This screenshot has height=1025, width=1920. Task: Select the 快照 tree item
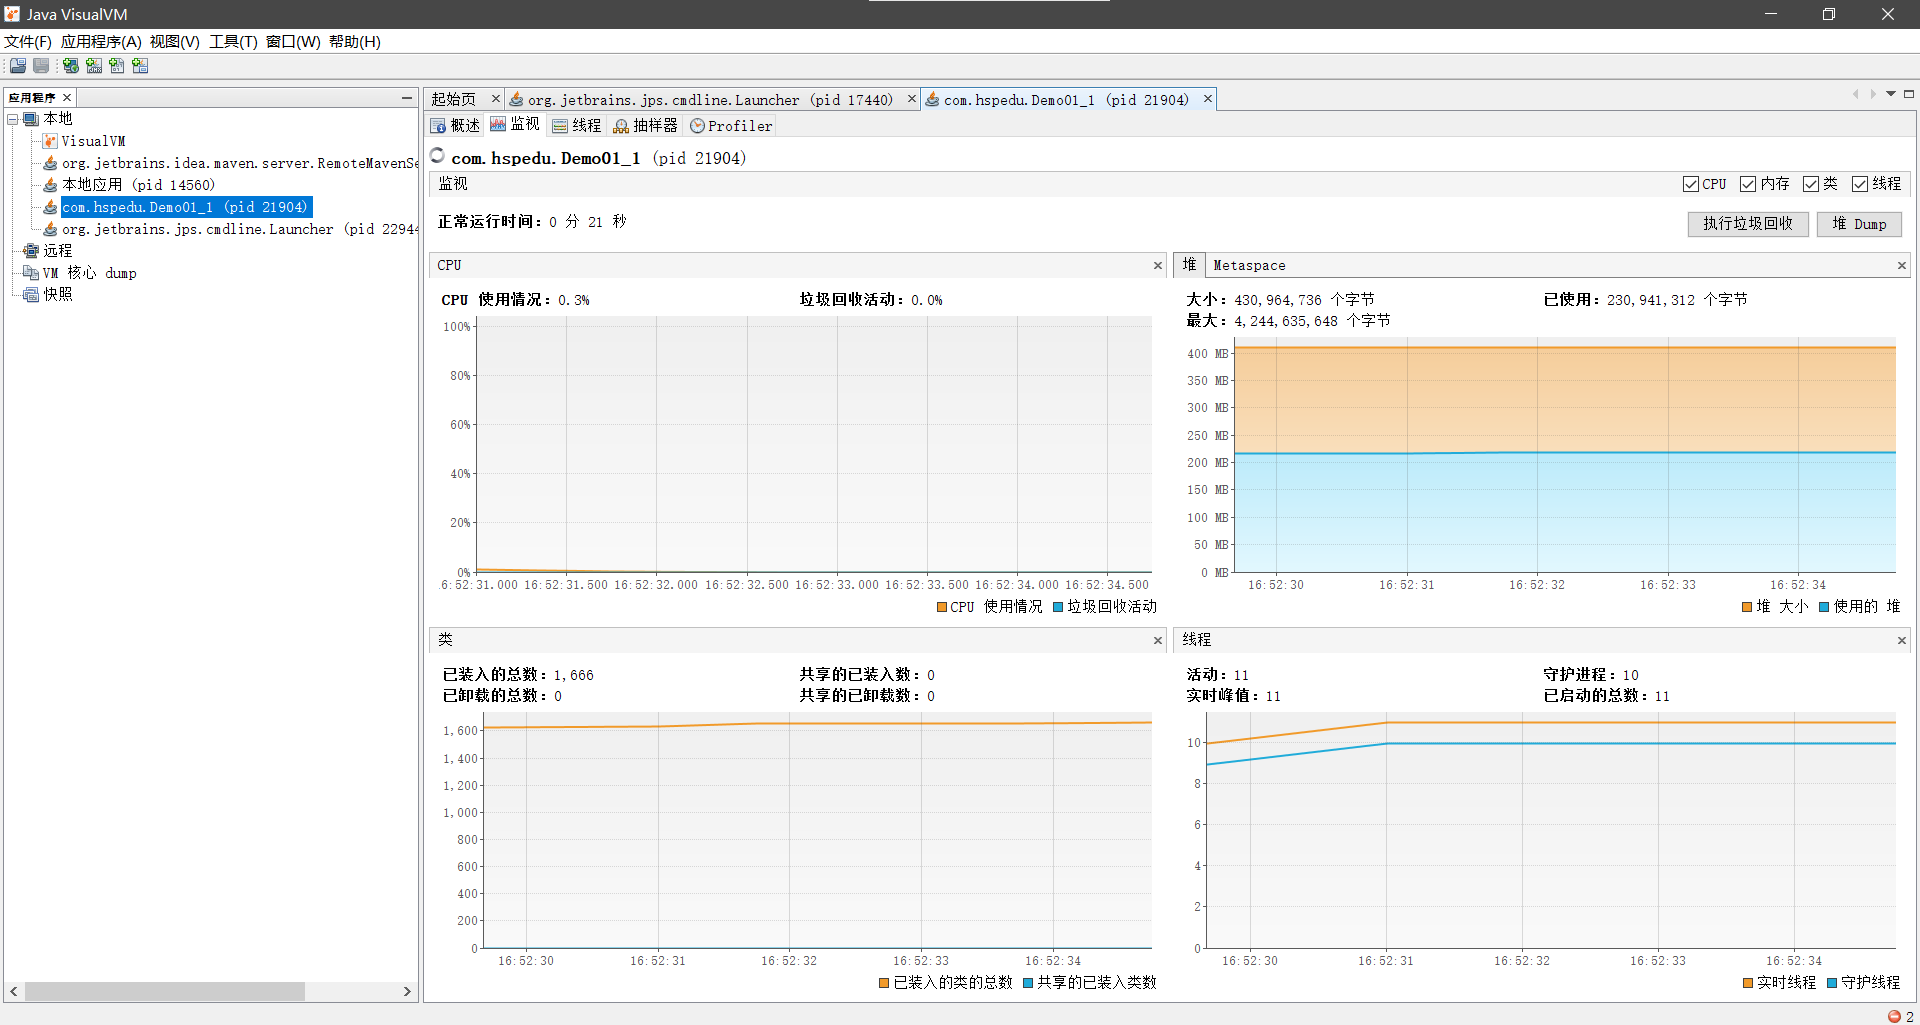coord(58,295)
